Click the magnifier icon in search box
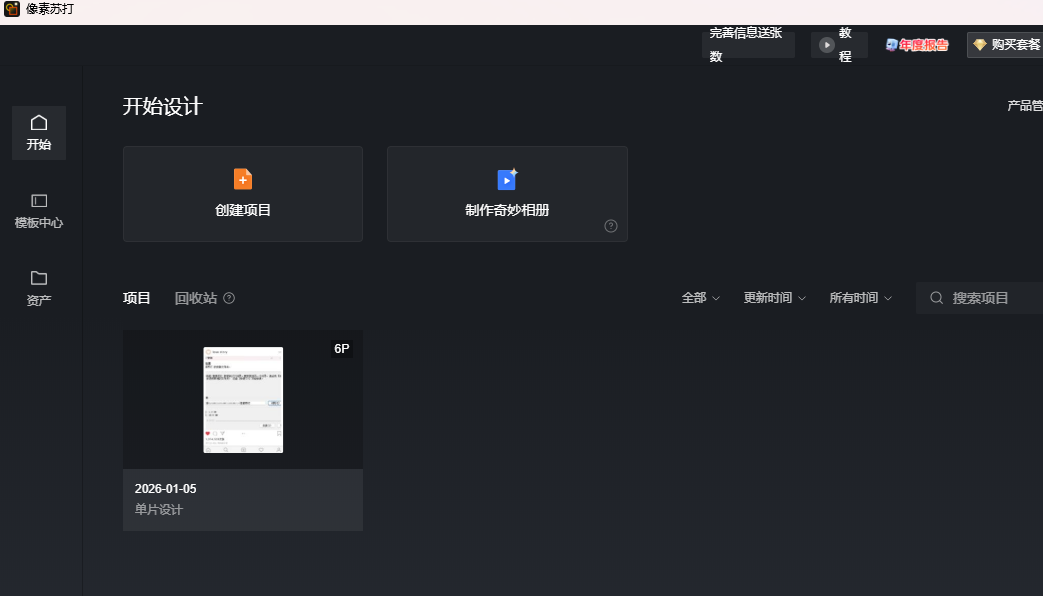The height and width of the screenshot is (596, 1043). tap(937, 298)
